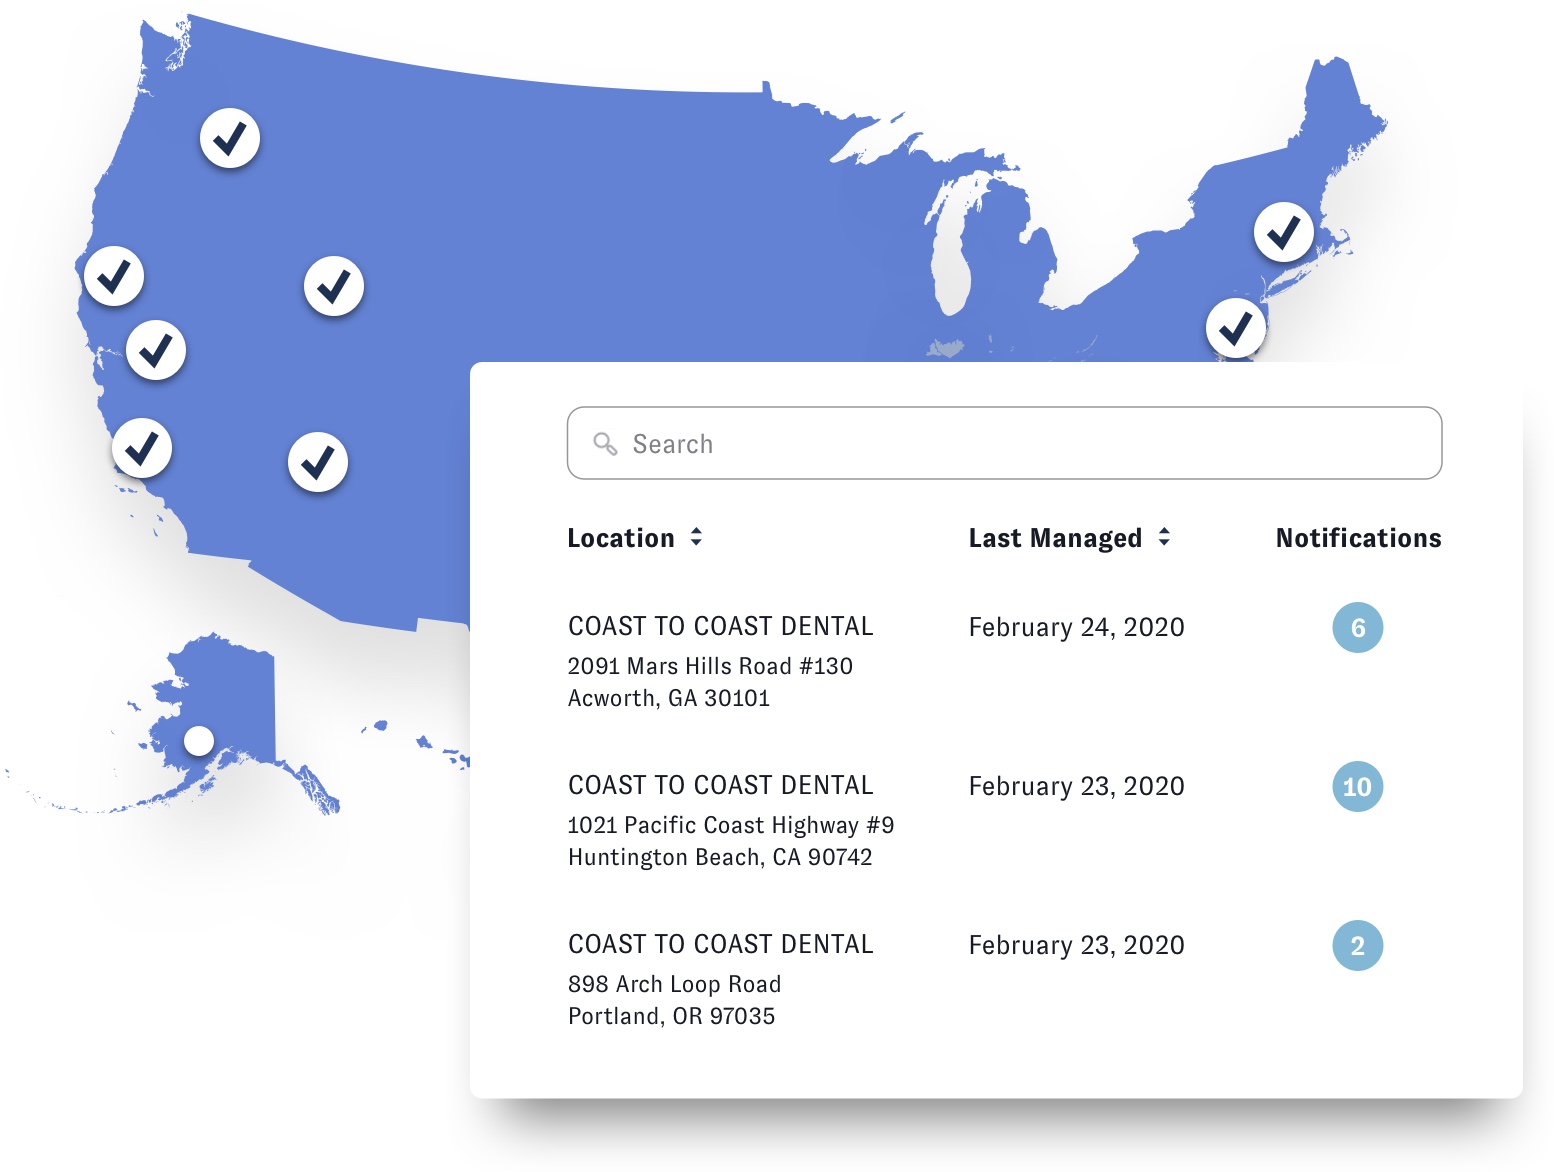1554x1172 pixels.
Task: Select the checkmark marker in central California
Action: [x=156, y=350]
